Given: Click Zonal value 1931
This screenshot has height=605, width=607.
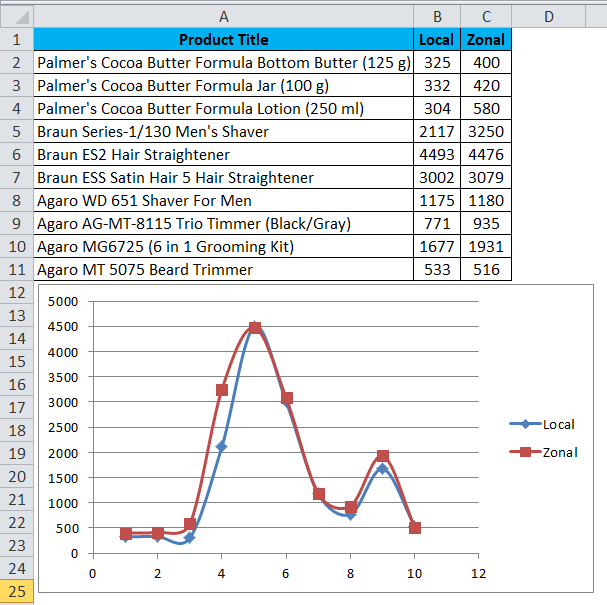Looking at the screenshot, I should (486, 247).
